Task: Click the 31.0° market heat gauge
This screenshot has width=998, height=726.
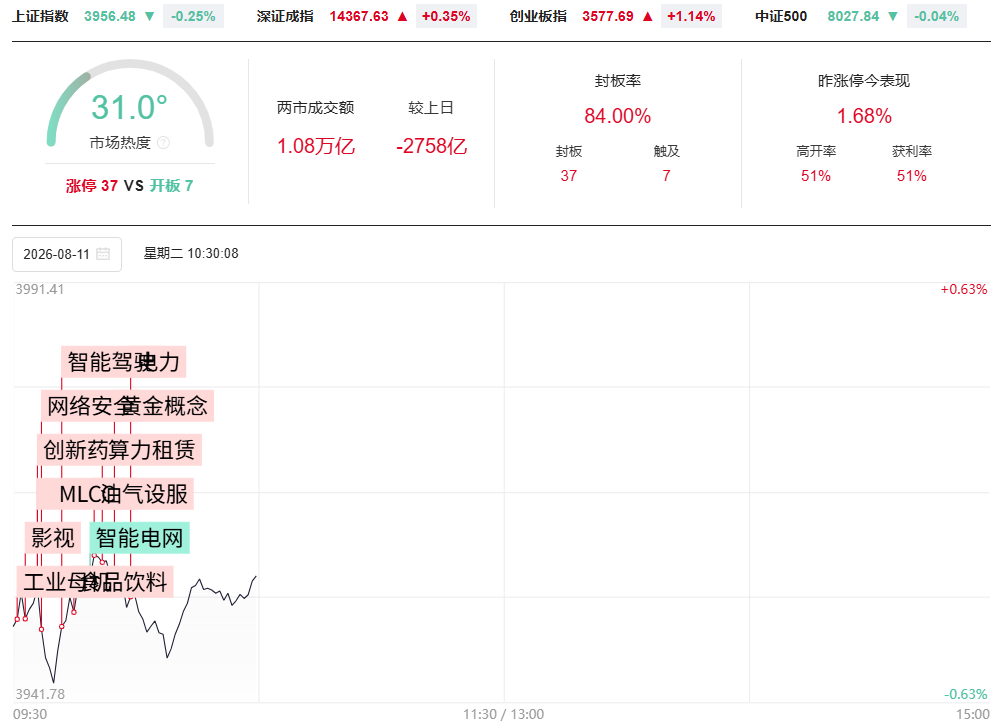Action: (129, 107)
